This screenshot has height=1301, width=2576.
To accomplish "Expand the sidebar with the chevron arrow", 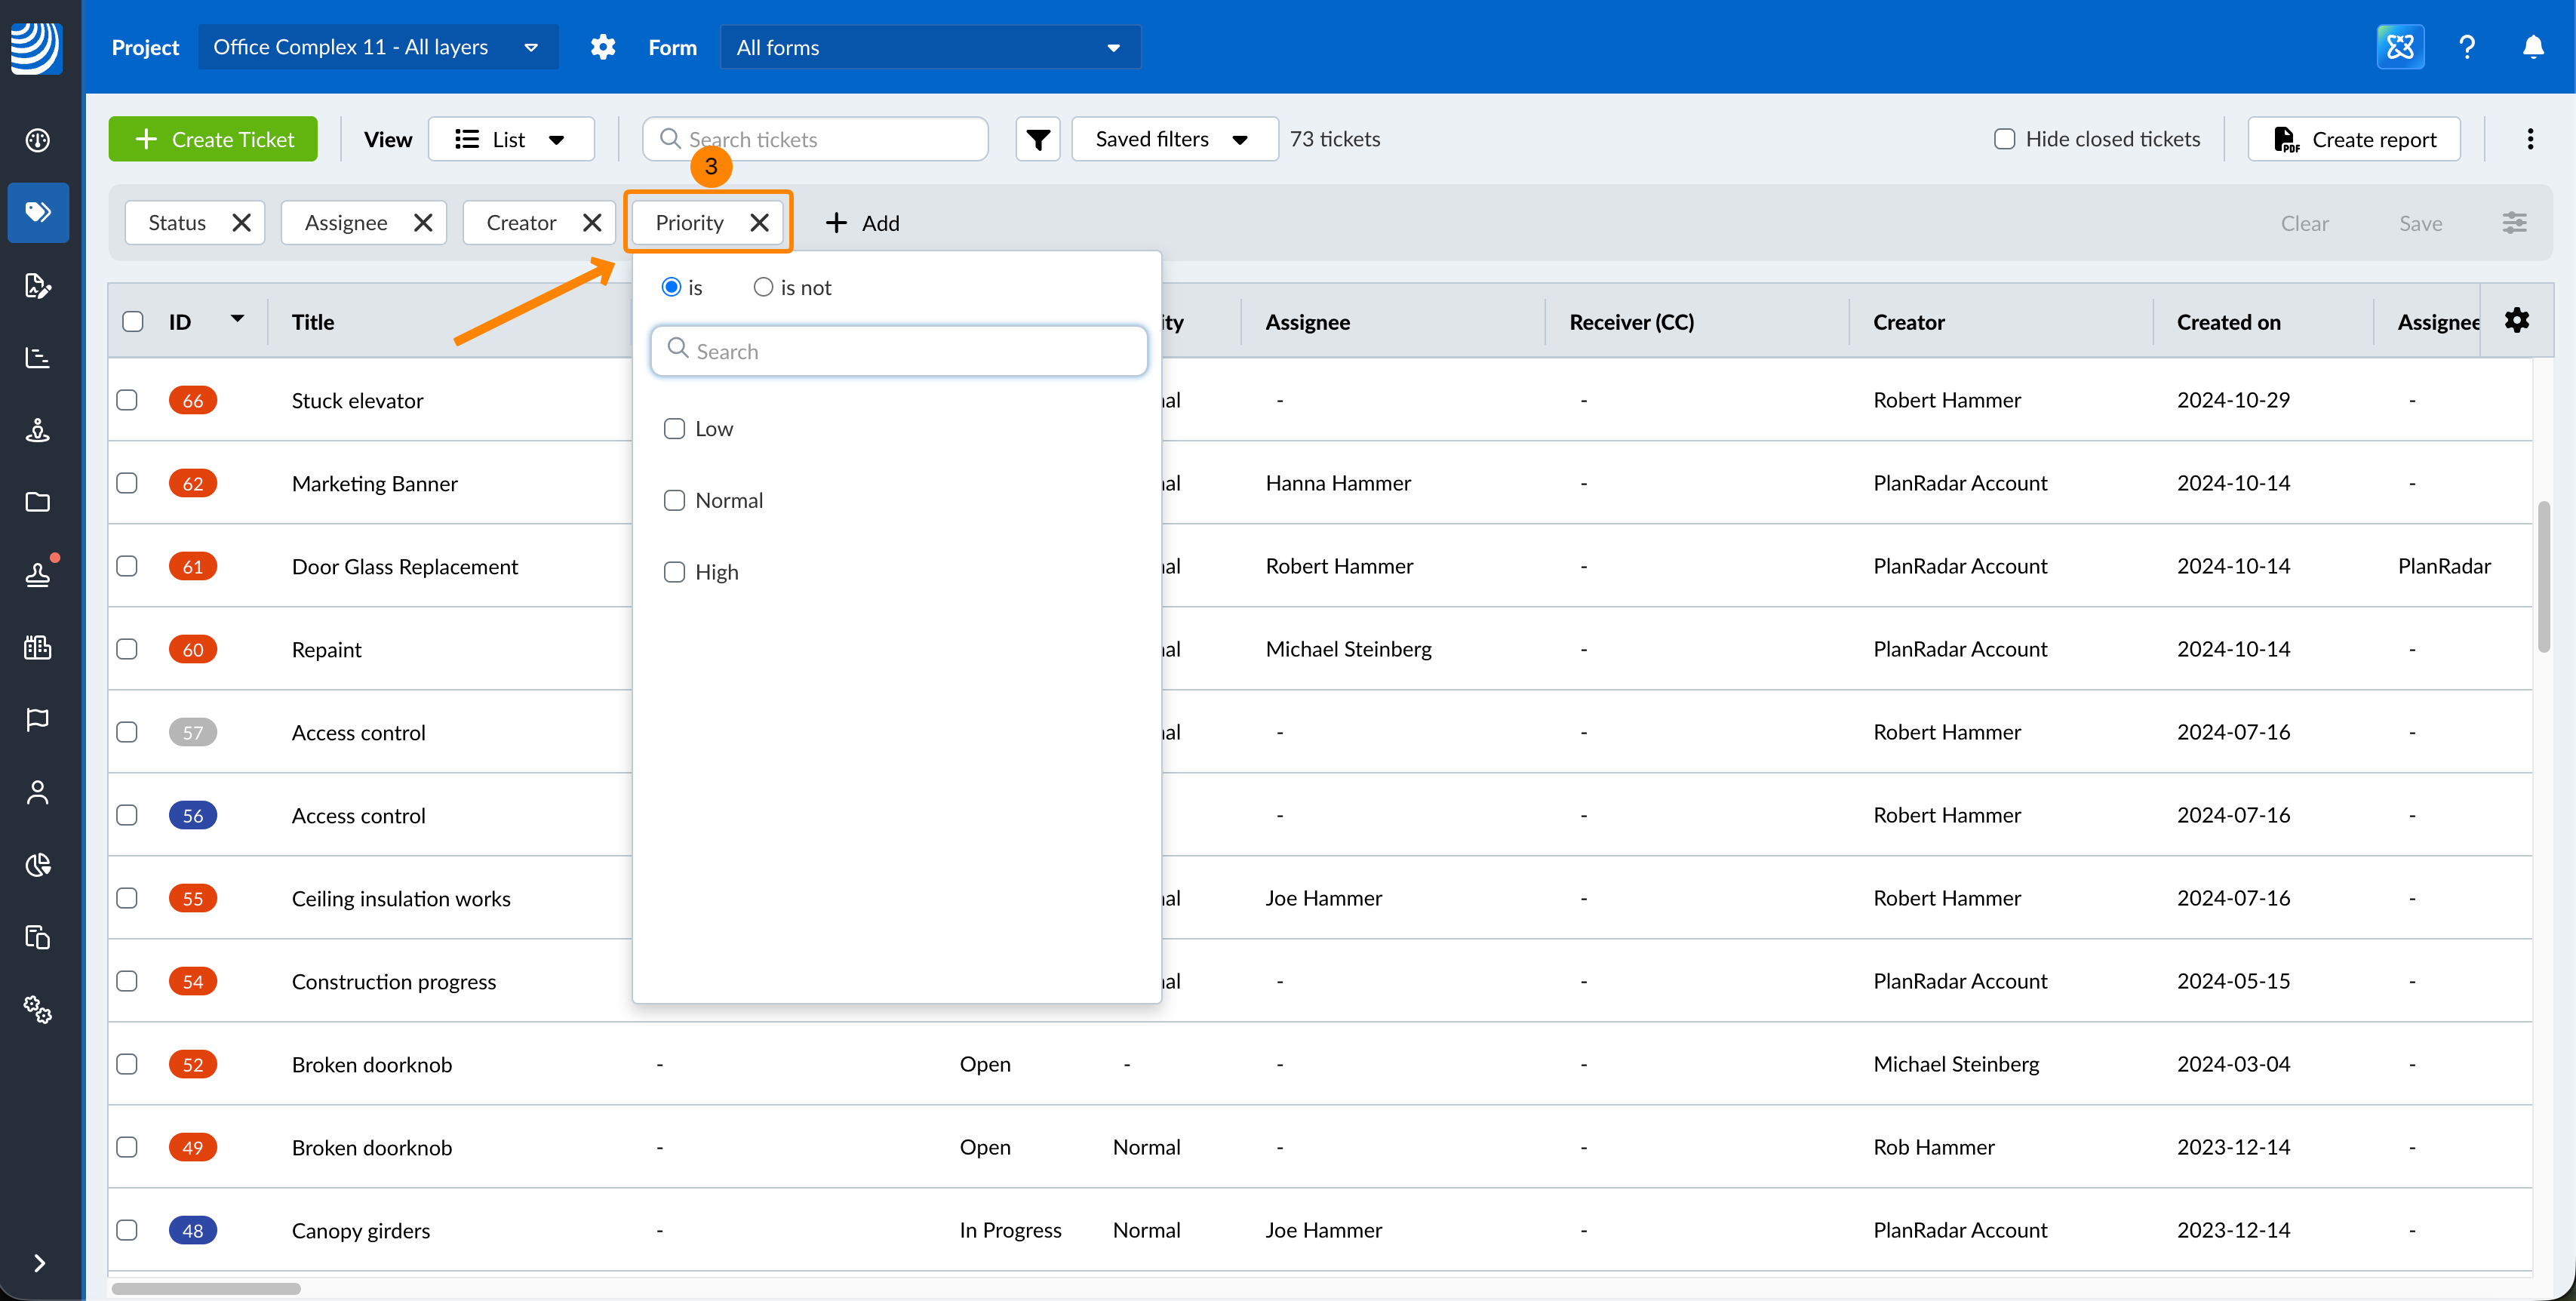I will click(x=39, y=1263).
